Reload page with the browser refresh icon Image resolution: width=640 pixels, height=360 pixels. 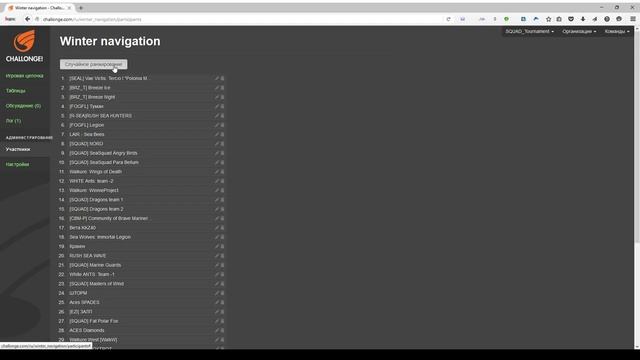448,19
